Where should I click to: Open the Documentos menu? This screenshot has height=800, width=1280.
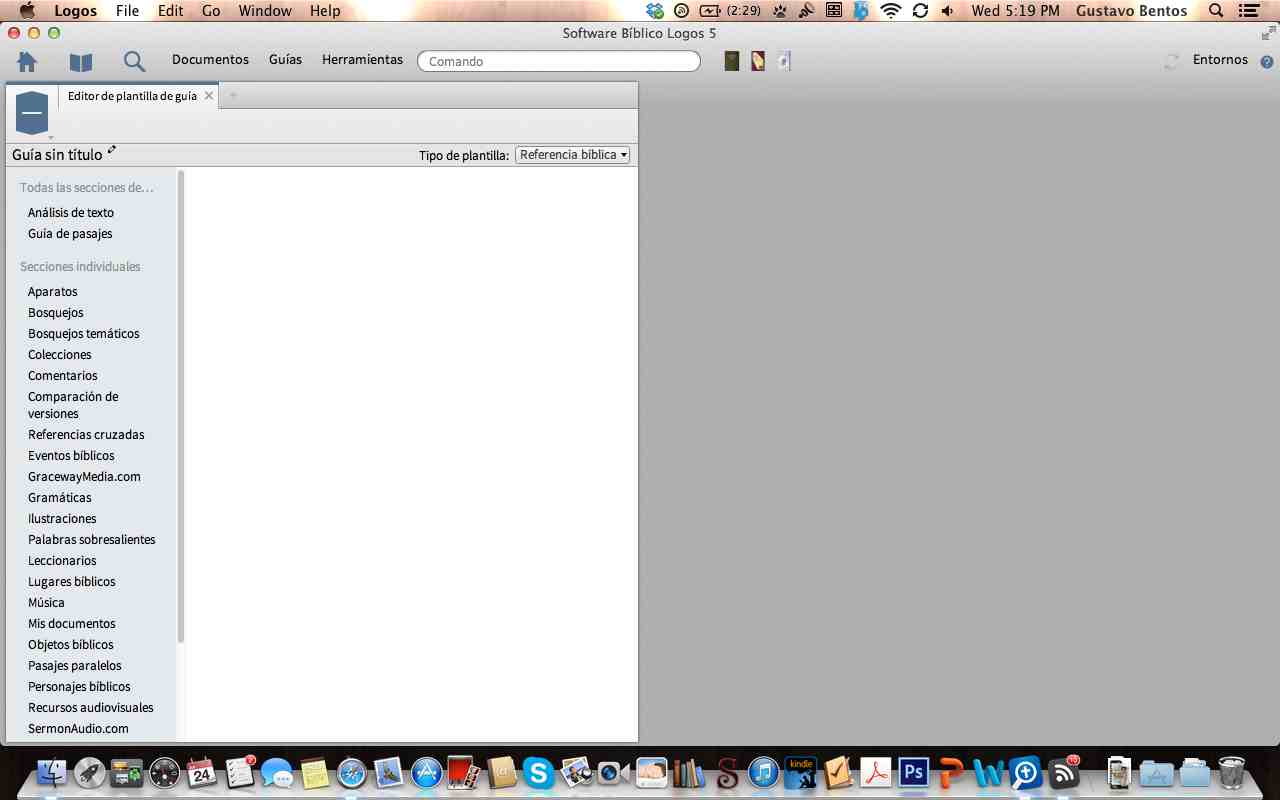pyautogui.click(x=210, y=60)
